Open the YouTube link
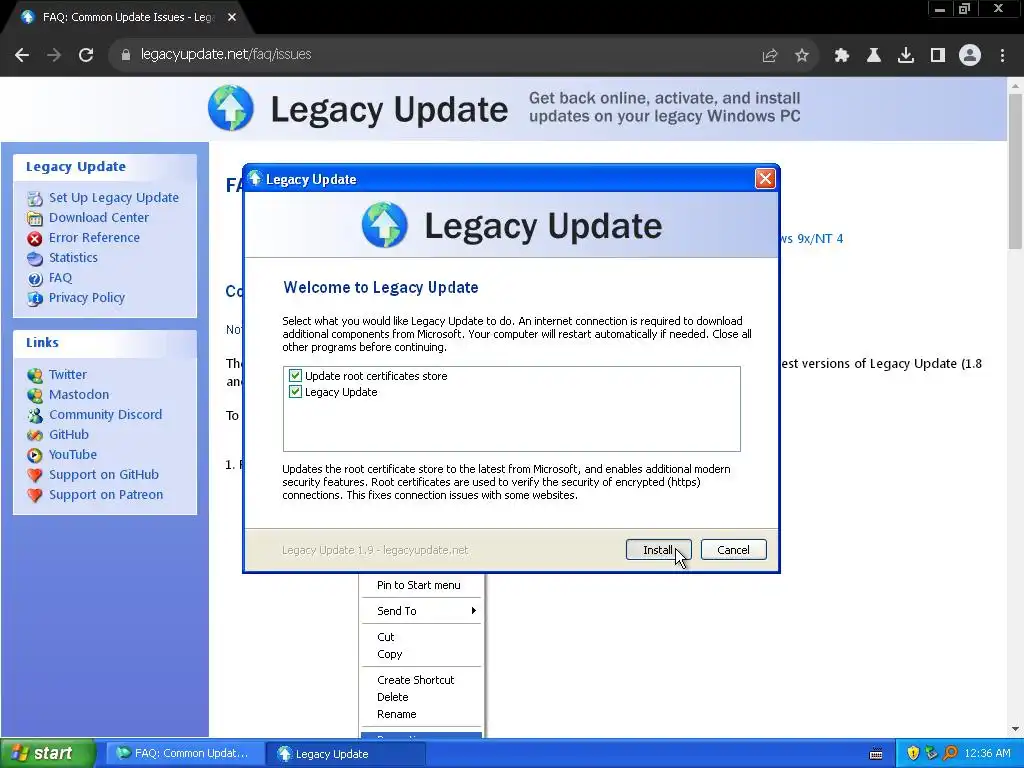 pyautogui.click(x=72, y=455)
